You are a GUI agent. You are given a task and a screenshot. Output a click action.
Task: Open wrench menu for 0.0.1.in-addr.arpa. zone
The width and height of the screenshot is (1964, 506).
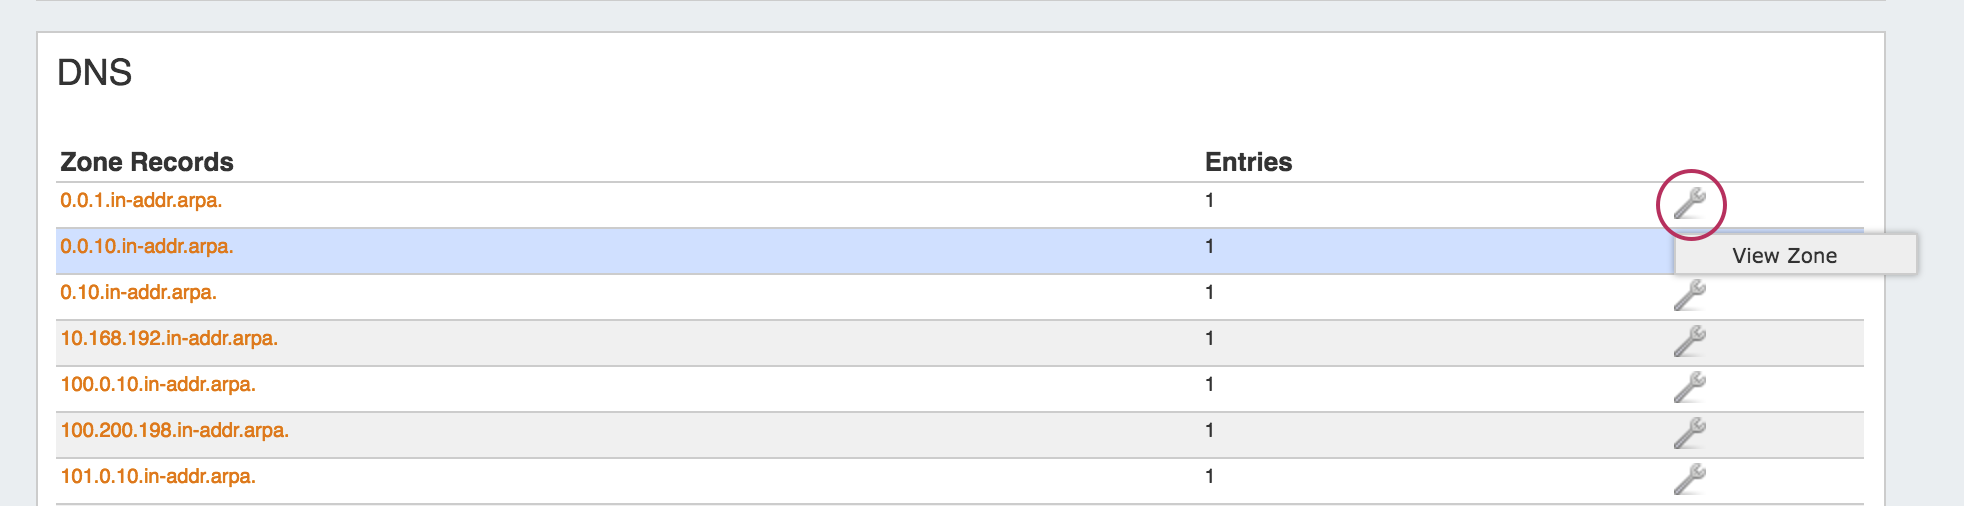pos(1690,204)
